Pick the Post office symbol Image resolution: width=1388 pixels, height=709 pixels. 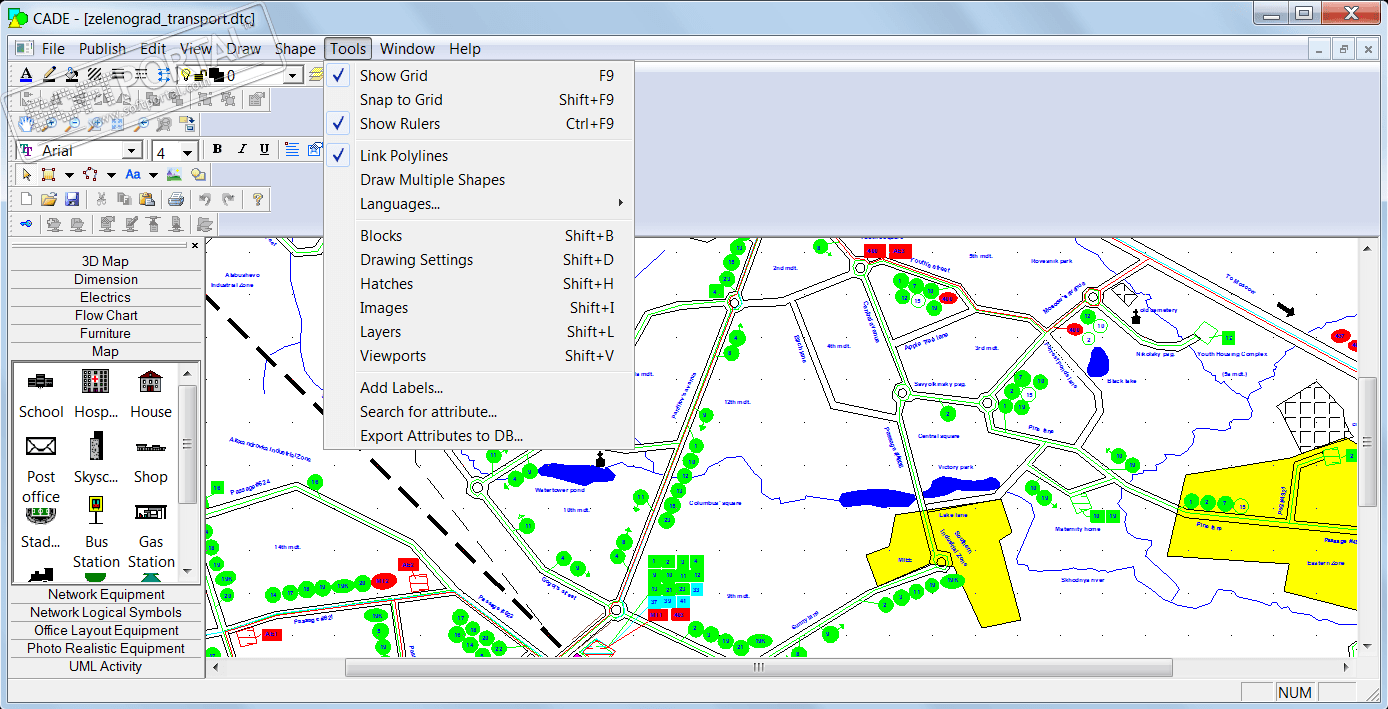coord(41,468)
